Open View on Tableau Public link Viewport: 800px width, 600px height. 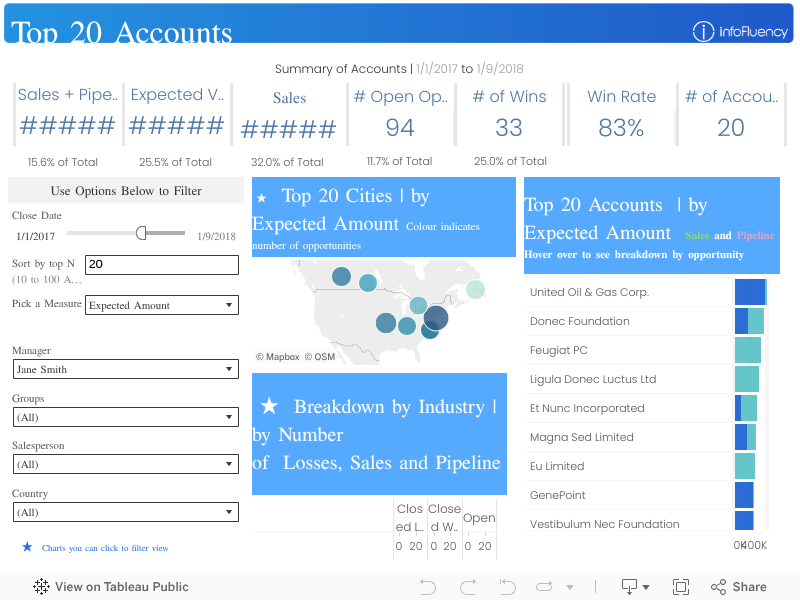pyautogui.click(x=111, y=587)
